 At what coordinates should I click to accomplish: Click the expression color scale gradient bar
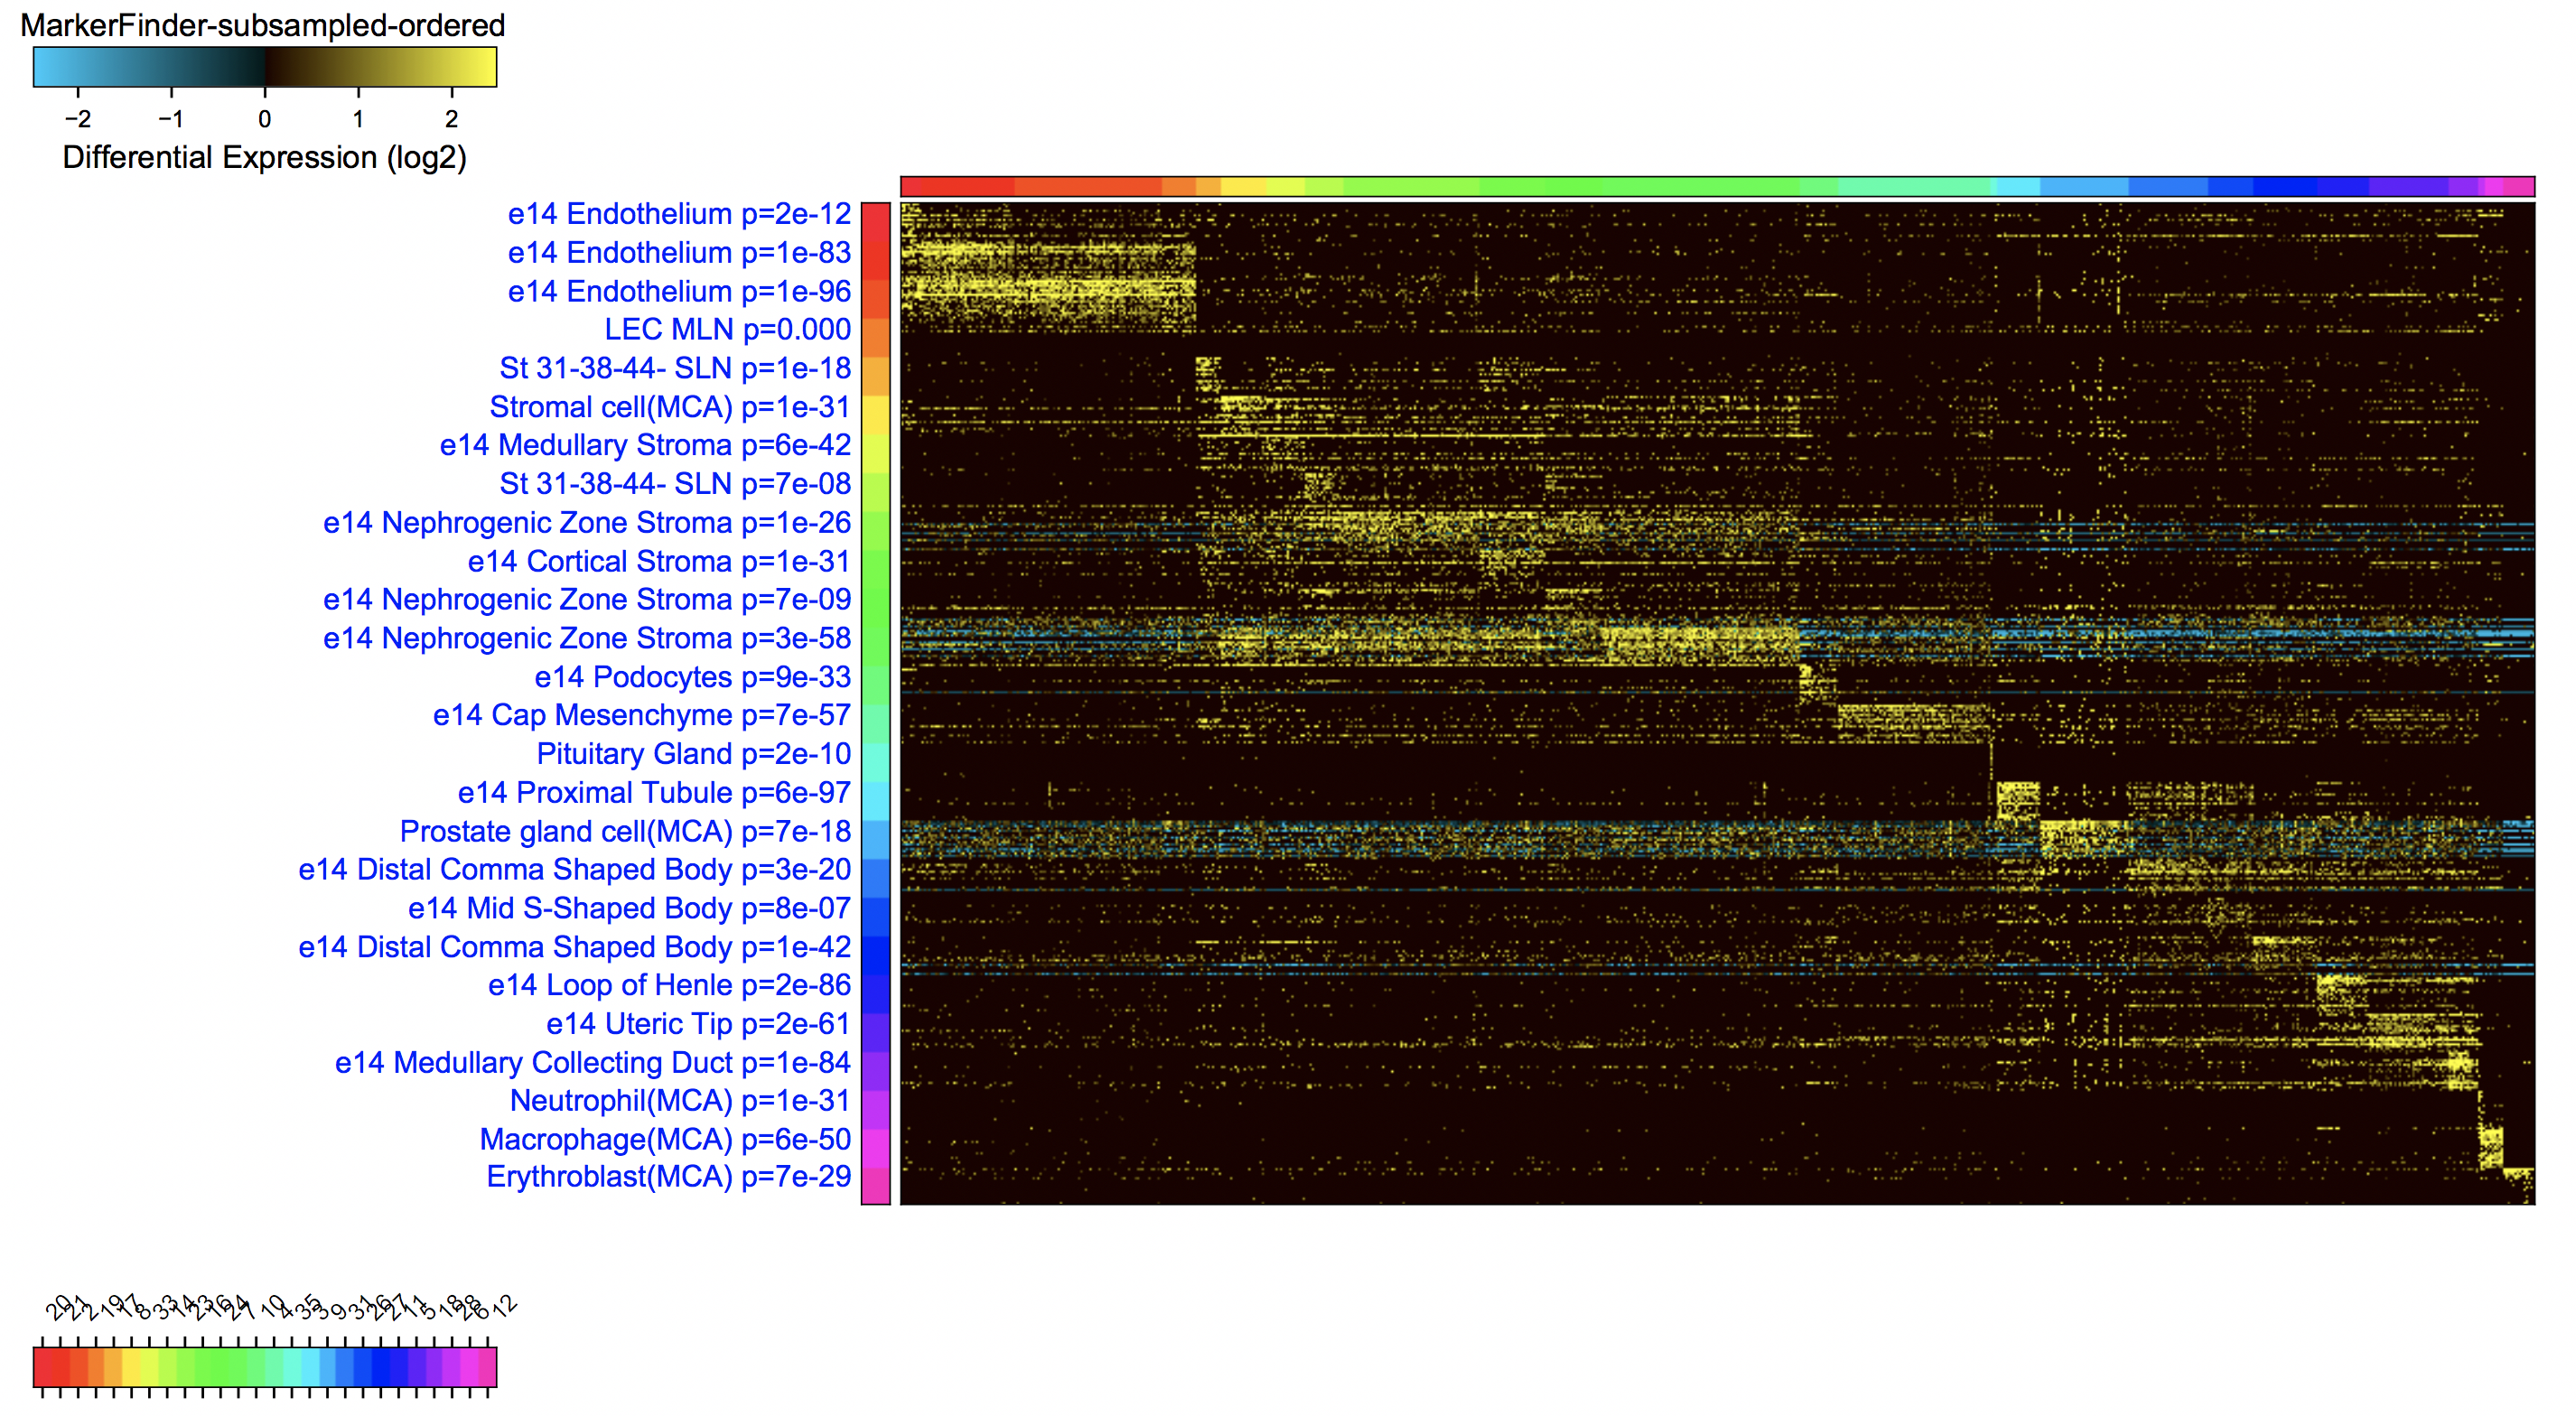tap(265, 67)
